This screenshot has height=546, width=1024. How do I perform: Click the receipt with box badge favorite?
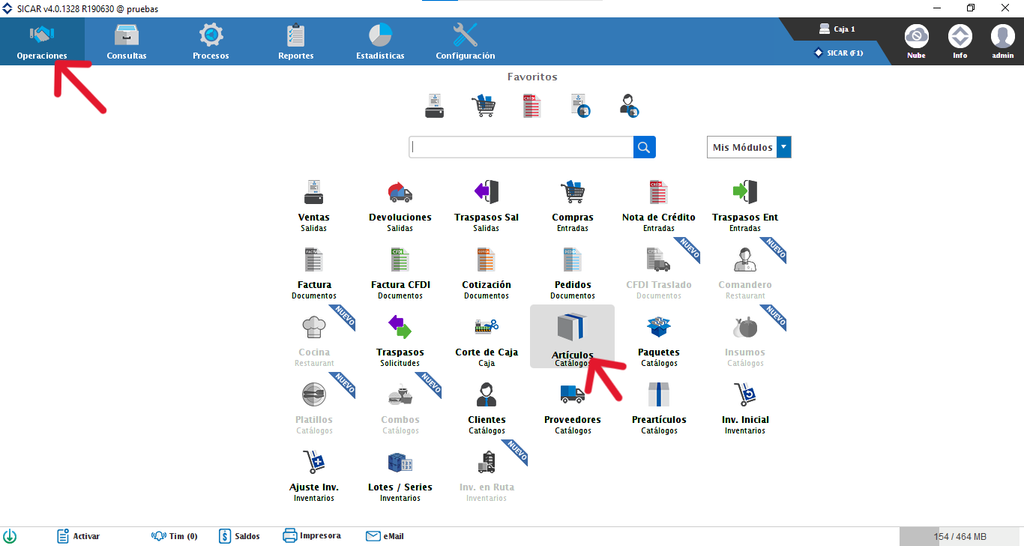coord(581,106)
